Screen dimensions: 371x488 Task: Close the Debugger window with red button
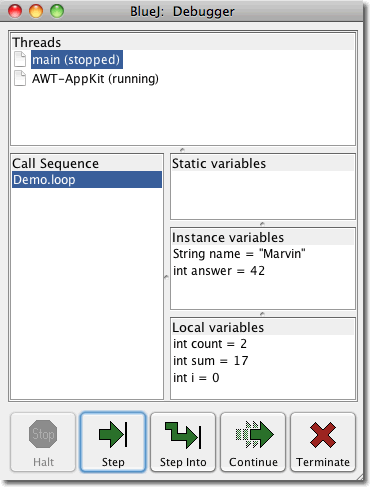coord(15,11)
